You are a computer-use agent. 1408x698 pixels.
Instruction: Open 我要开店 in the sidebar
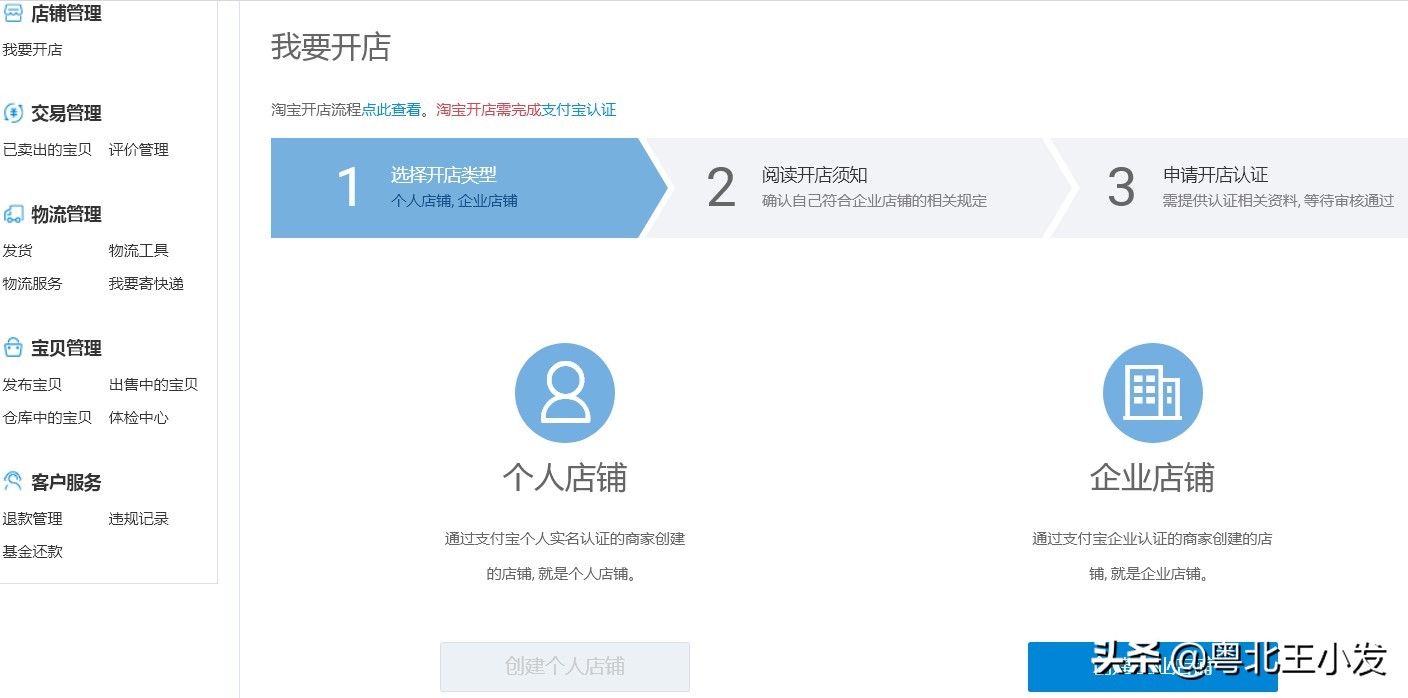[32, 48]
